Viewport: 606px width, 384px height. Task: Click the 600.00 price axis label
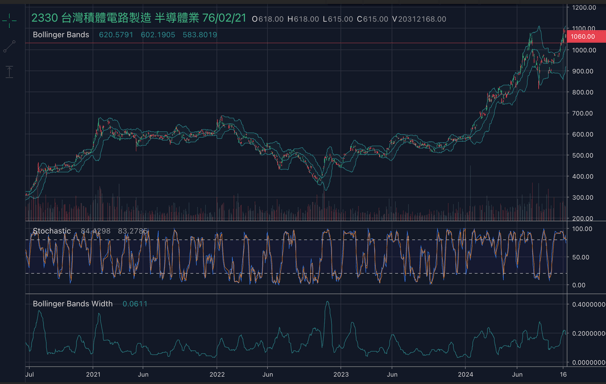coord(582,134)
